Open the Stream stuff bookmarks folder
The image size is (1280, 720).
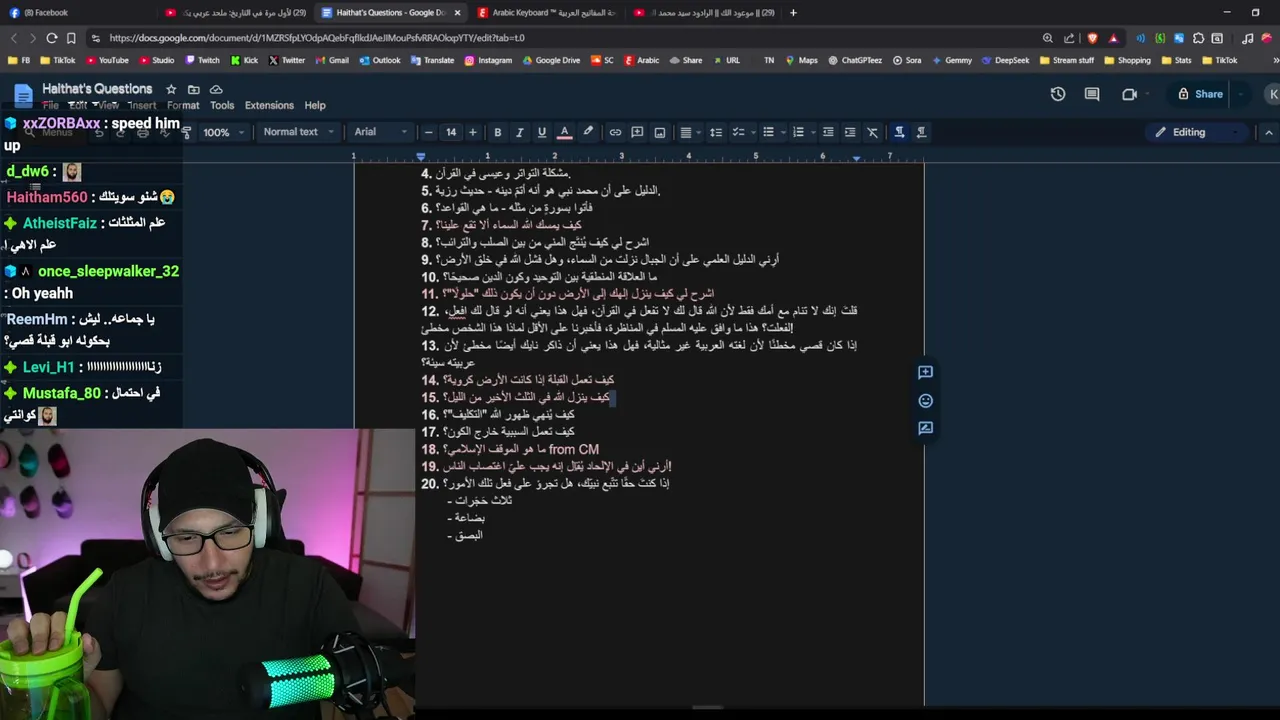tap(1067, 60)
